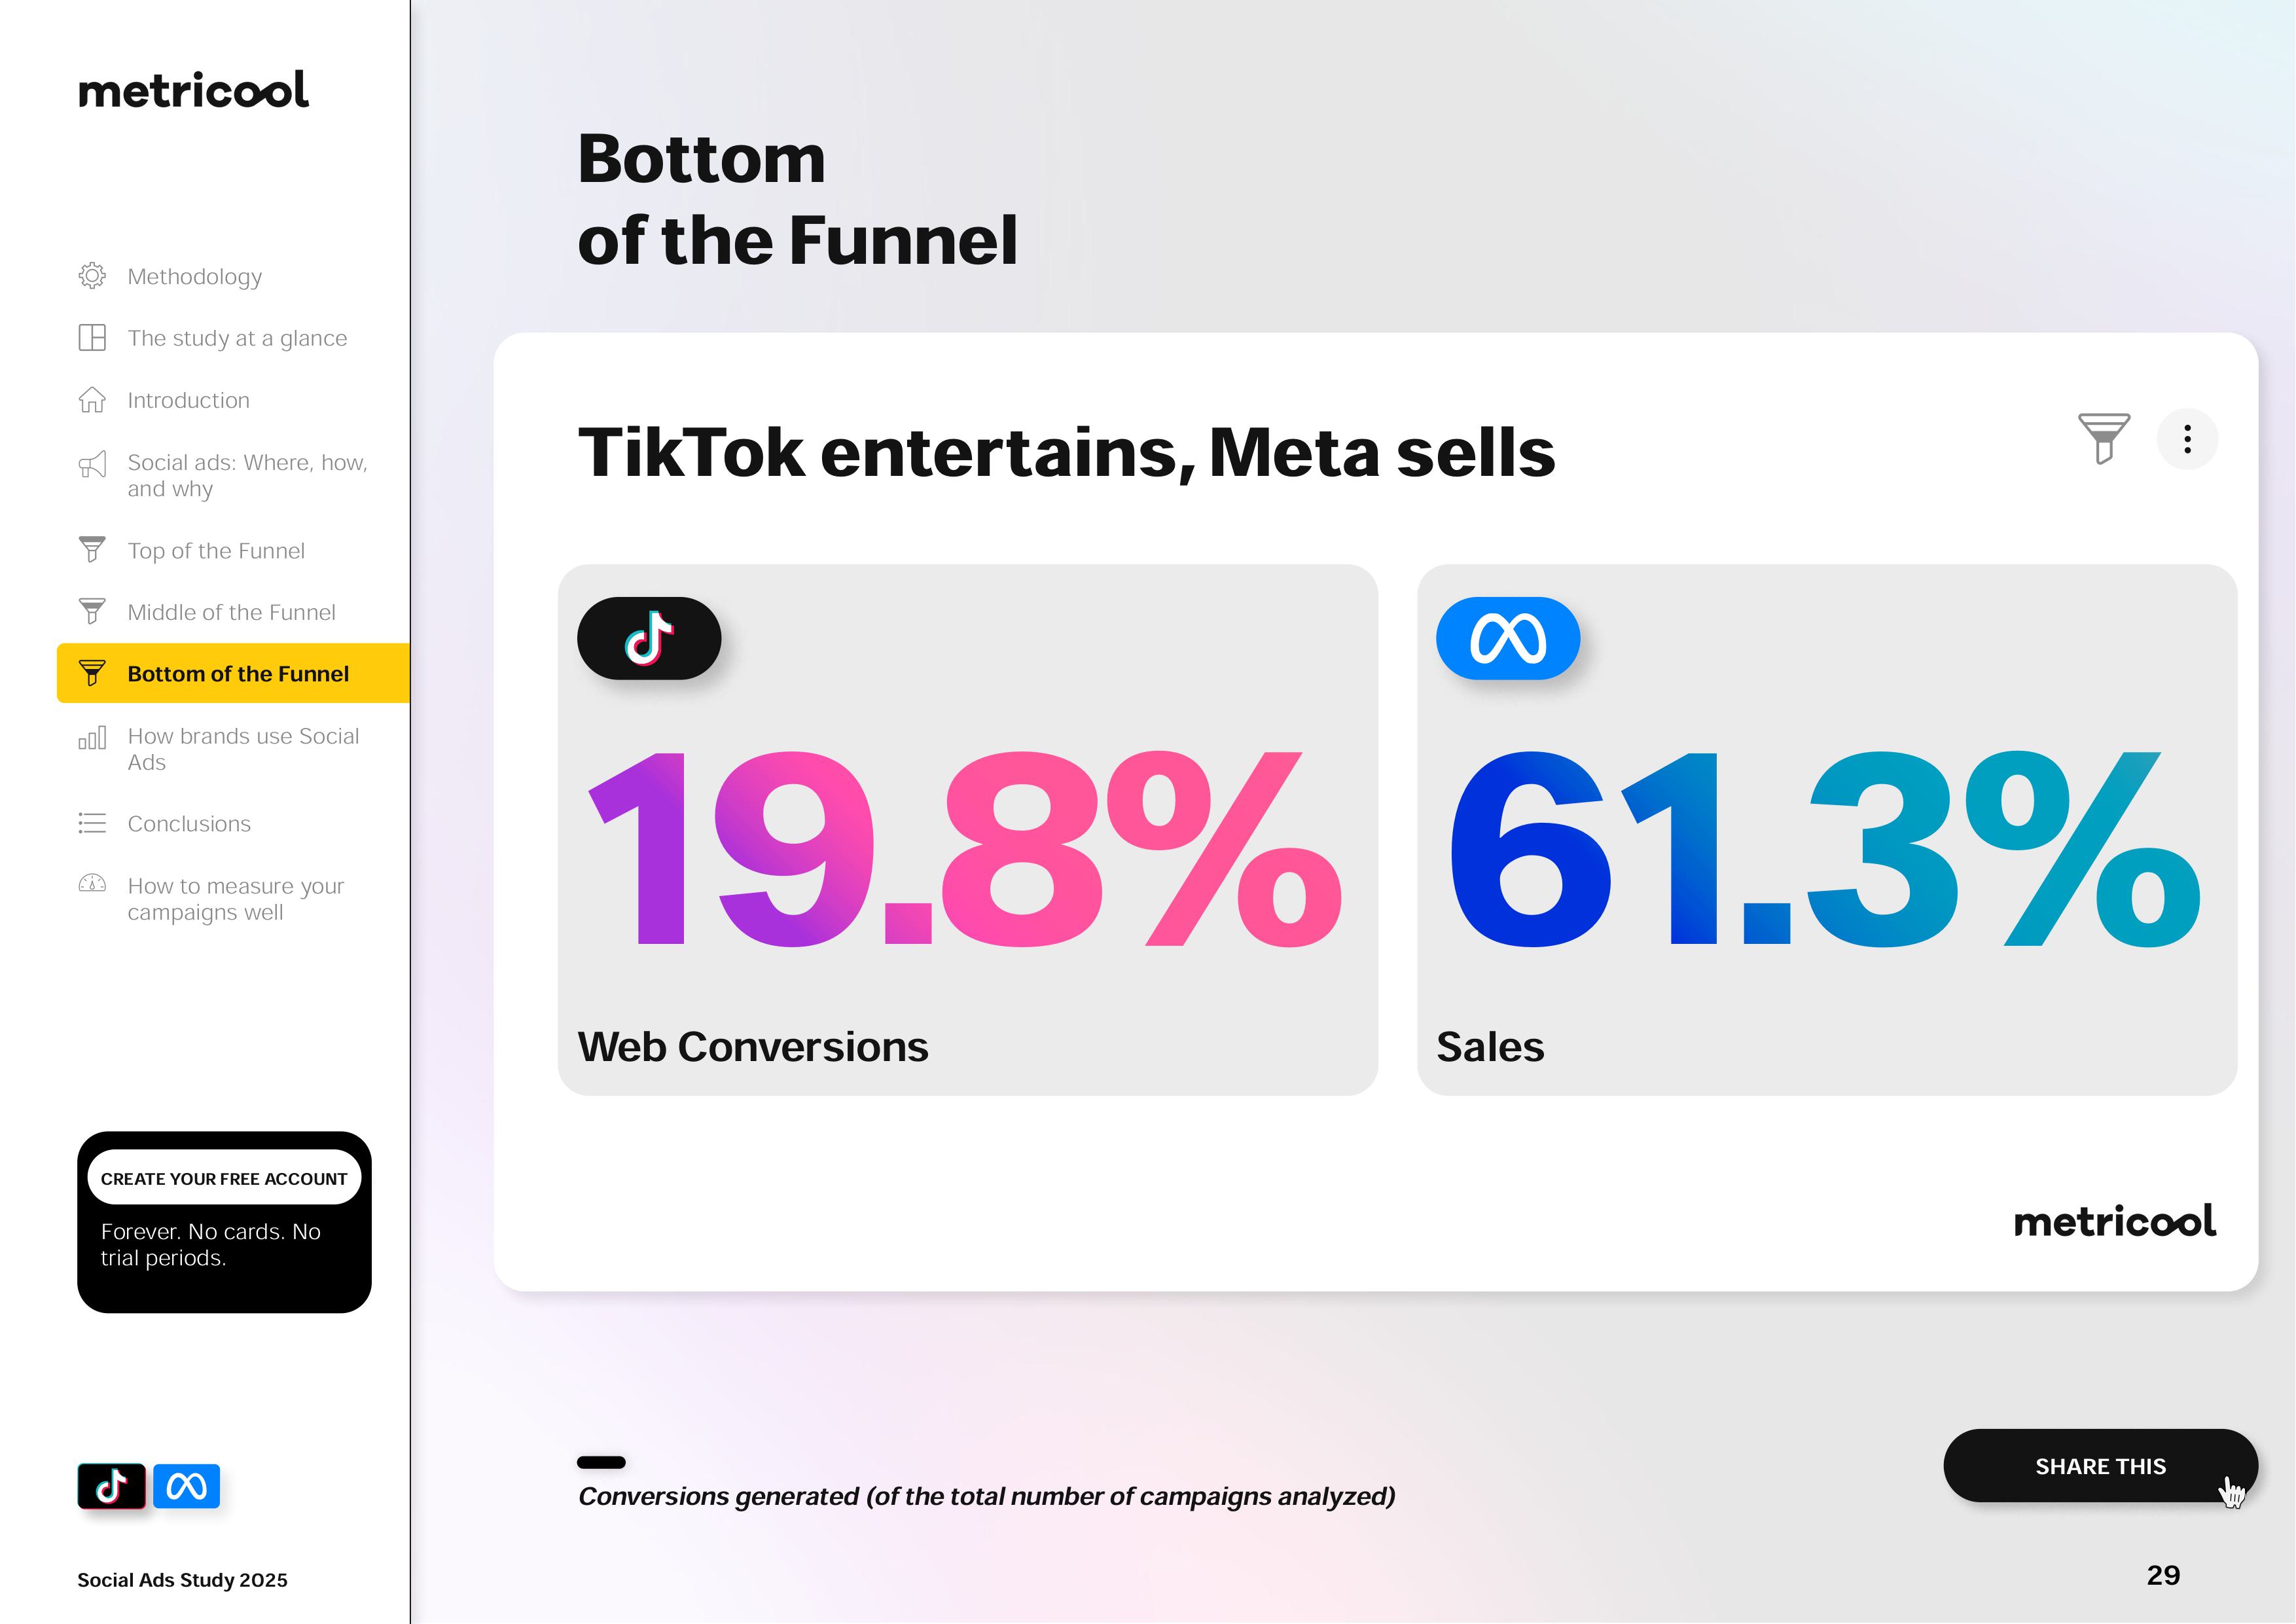Click the TikTok badge on the Web Conversions card

[649, 638]
